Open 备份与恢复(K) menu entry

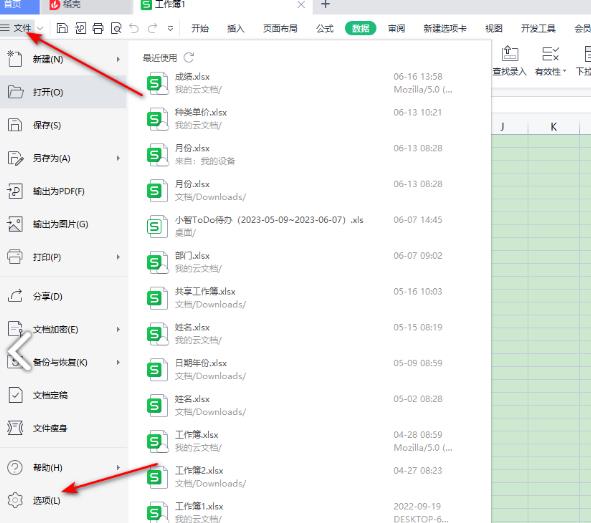[63, 362]
